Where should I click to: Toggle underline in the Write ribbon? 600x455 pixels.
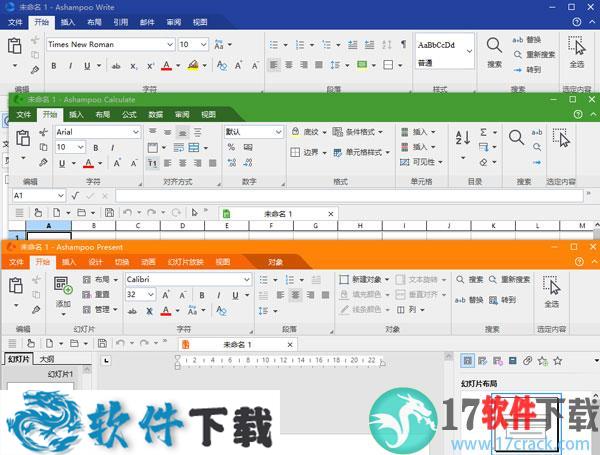(87, 66)
